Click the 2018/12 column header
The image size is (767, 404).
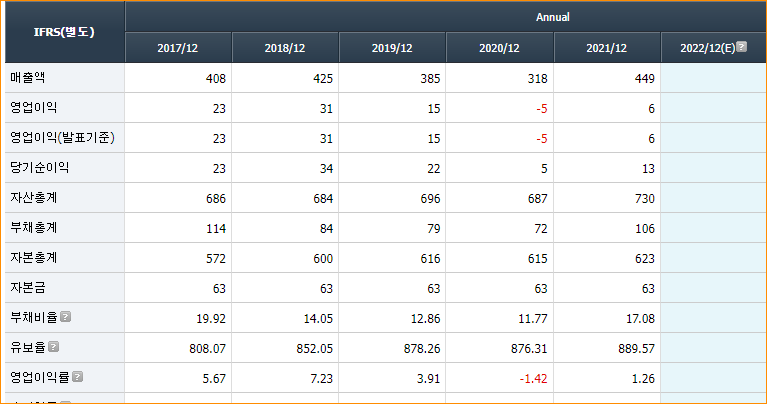[x=285, y=48]
